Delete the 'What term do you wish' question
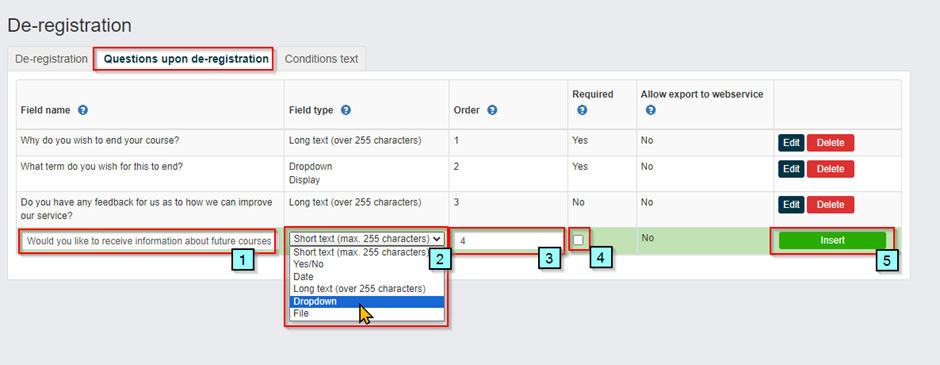This screenshot has width=940, height=365. pos(830,169)
